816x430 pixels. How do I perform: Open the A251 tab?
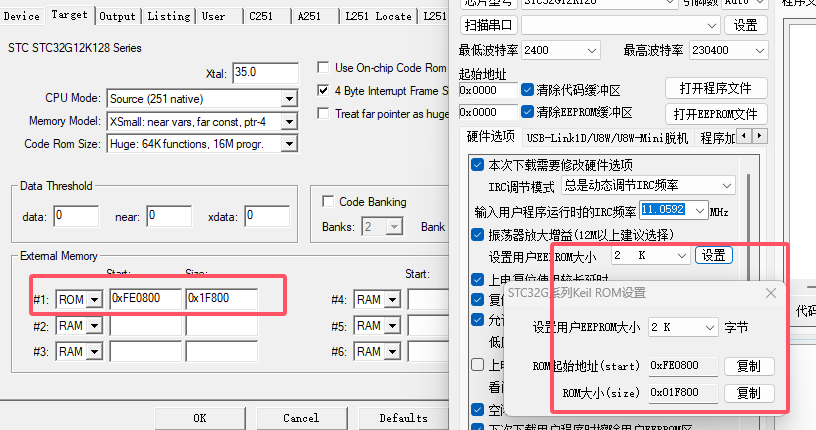(309, 16)
